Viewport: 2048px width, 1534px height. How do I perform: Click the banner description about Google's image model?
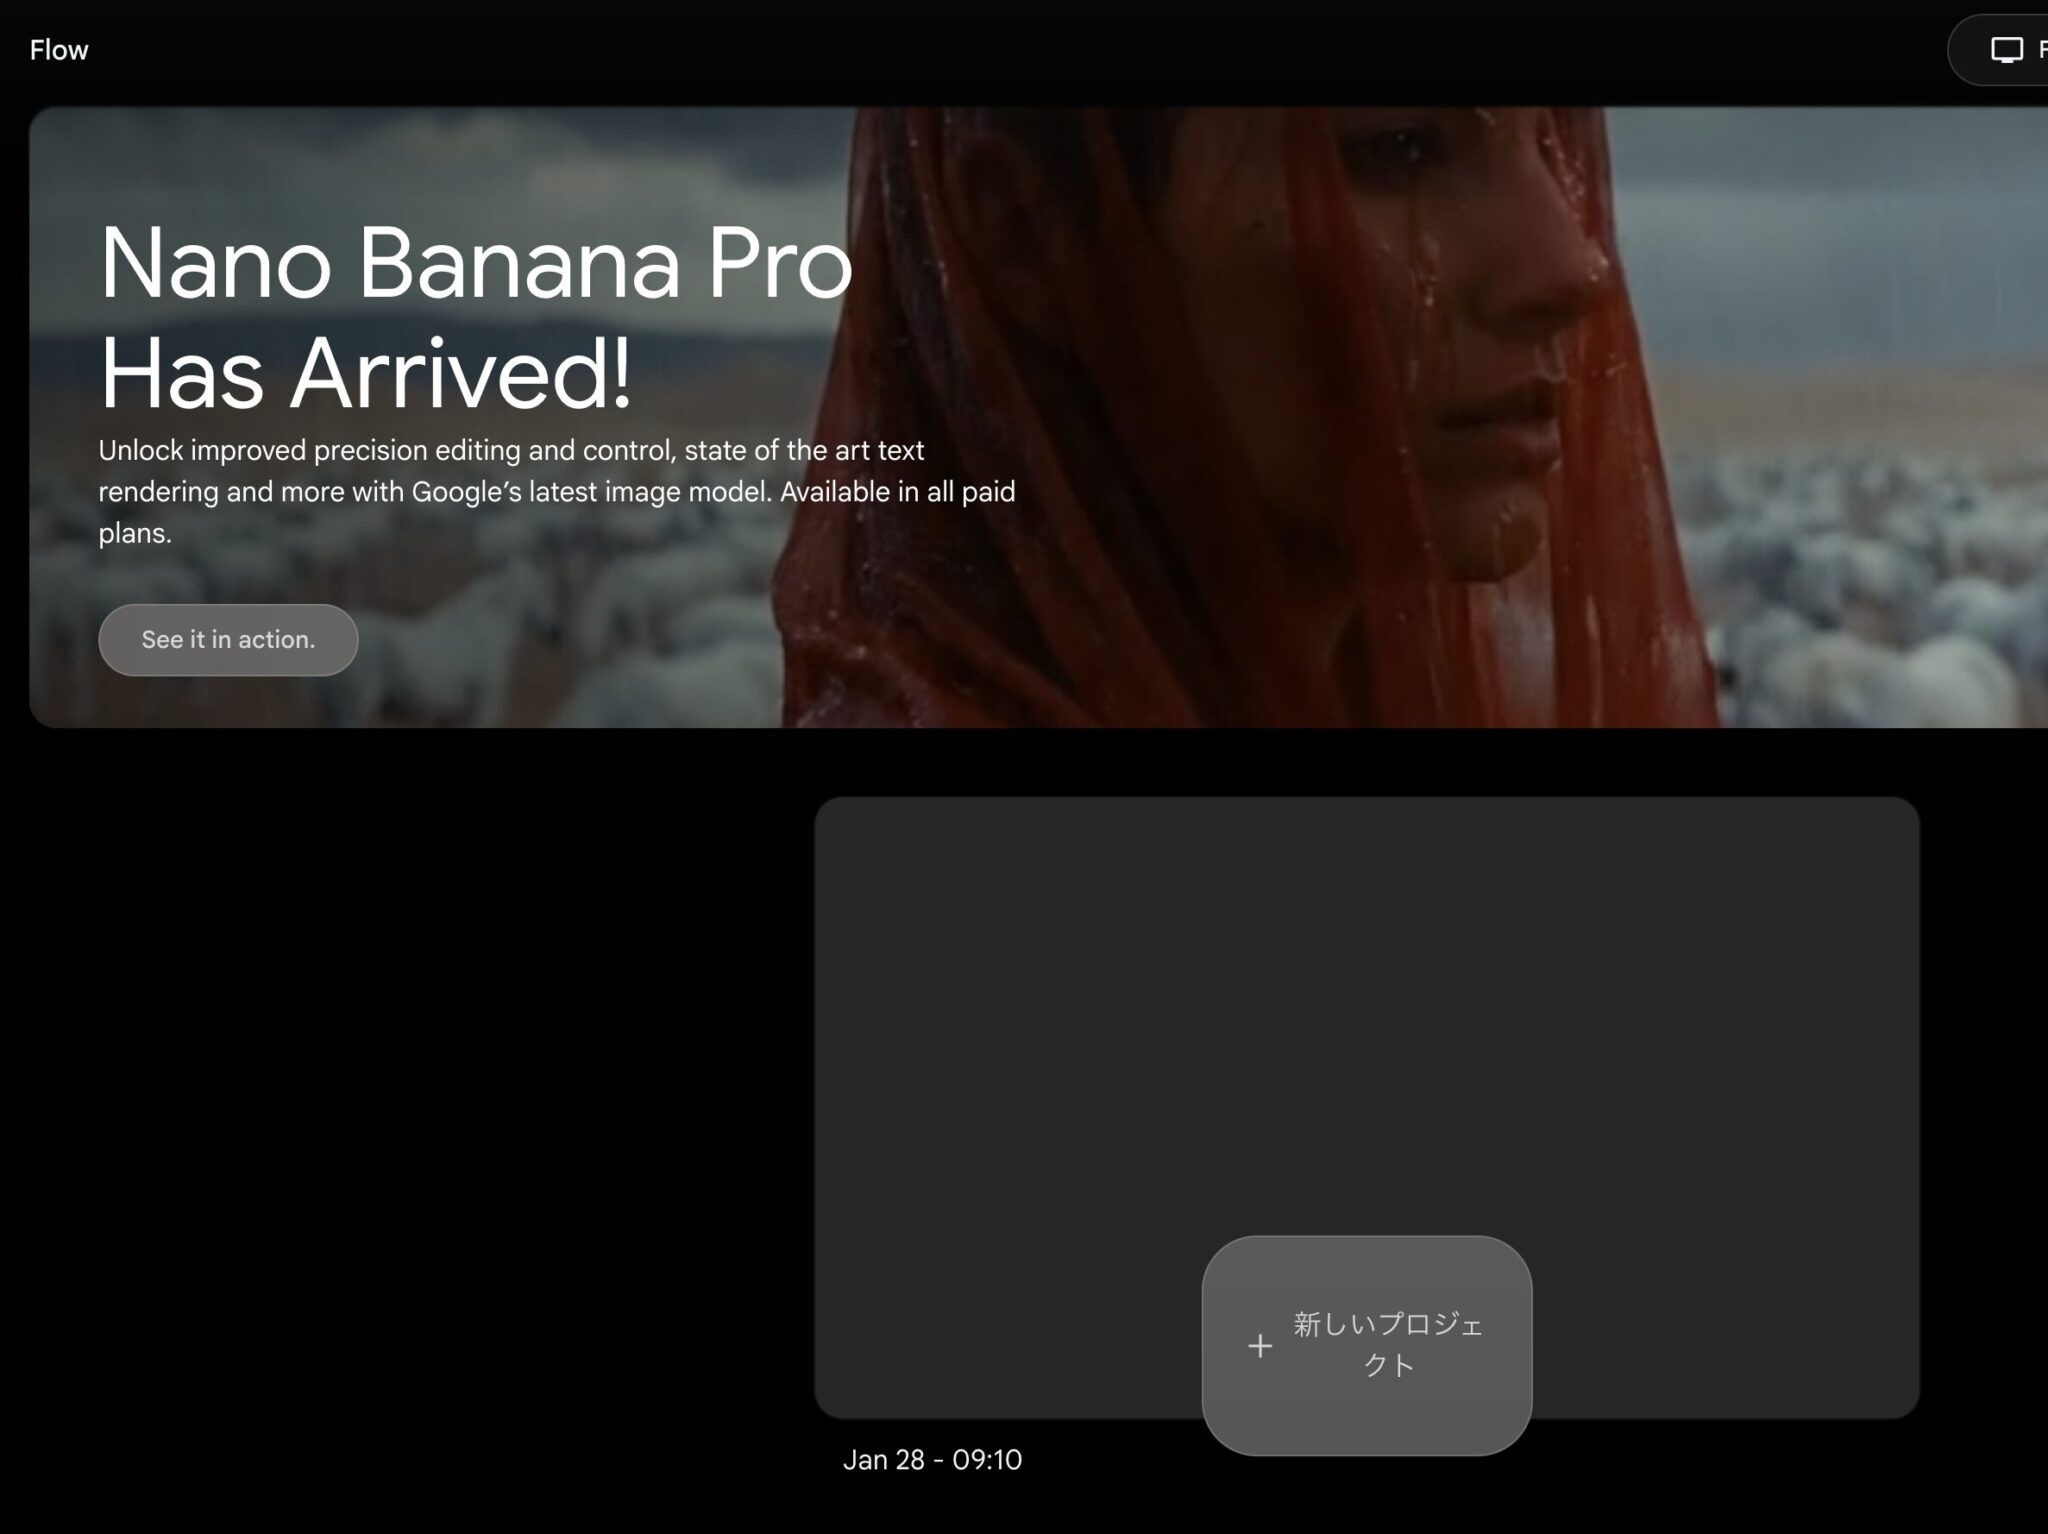[x=556, y=491]
